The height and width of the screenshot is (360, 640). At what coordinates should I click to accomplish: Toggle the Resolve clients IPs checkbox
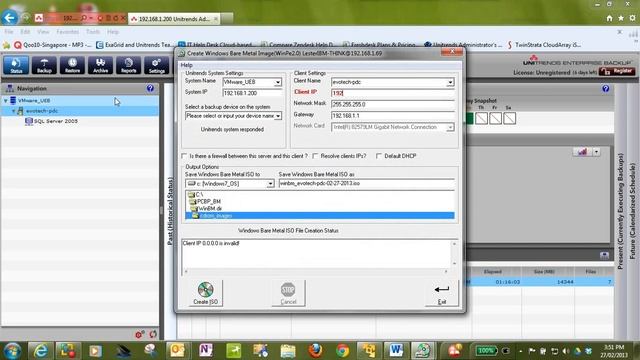click(x=315, y=156)
